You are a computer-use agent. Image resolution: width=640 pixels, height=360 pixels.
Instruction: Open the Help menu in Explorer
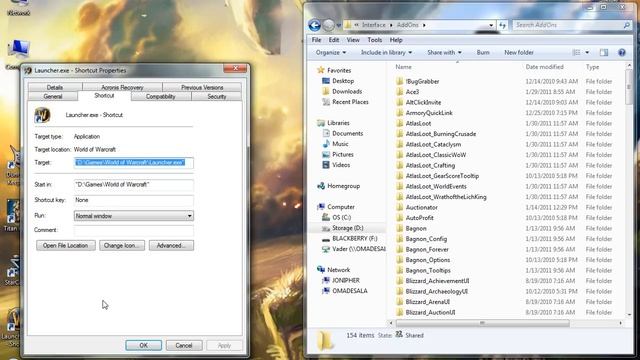(x=396, y=40)
